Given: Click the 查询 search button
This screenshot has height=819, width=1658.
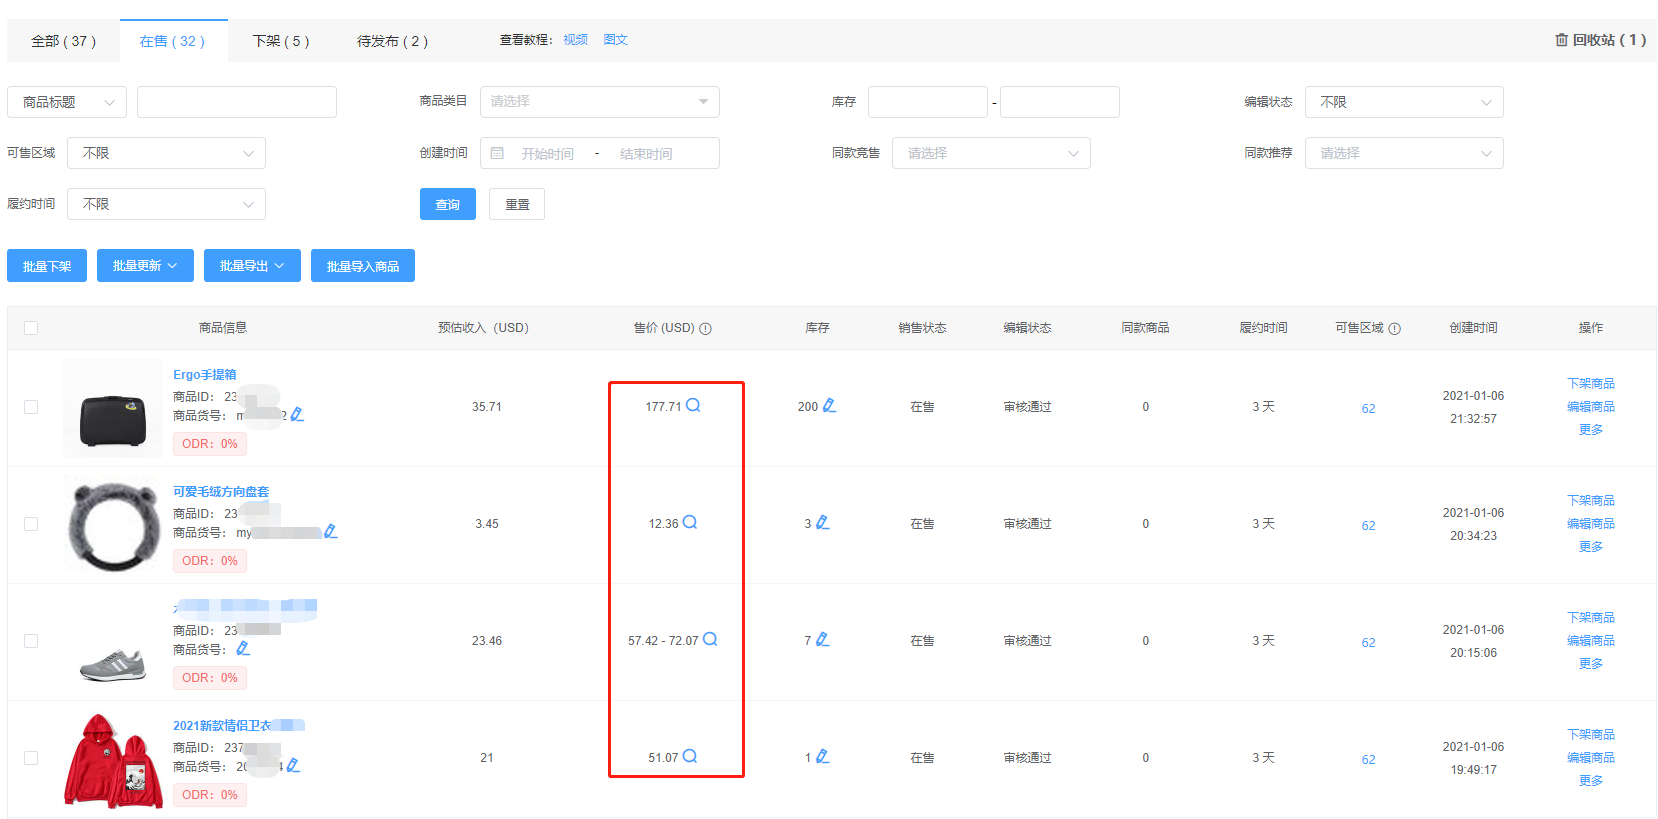Looking at the screenshot, I should point(448,204).
